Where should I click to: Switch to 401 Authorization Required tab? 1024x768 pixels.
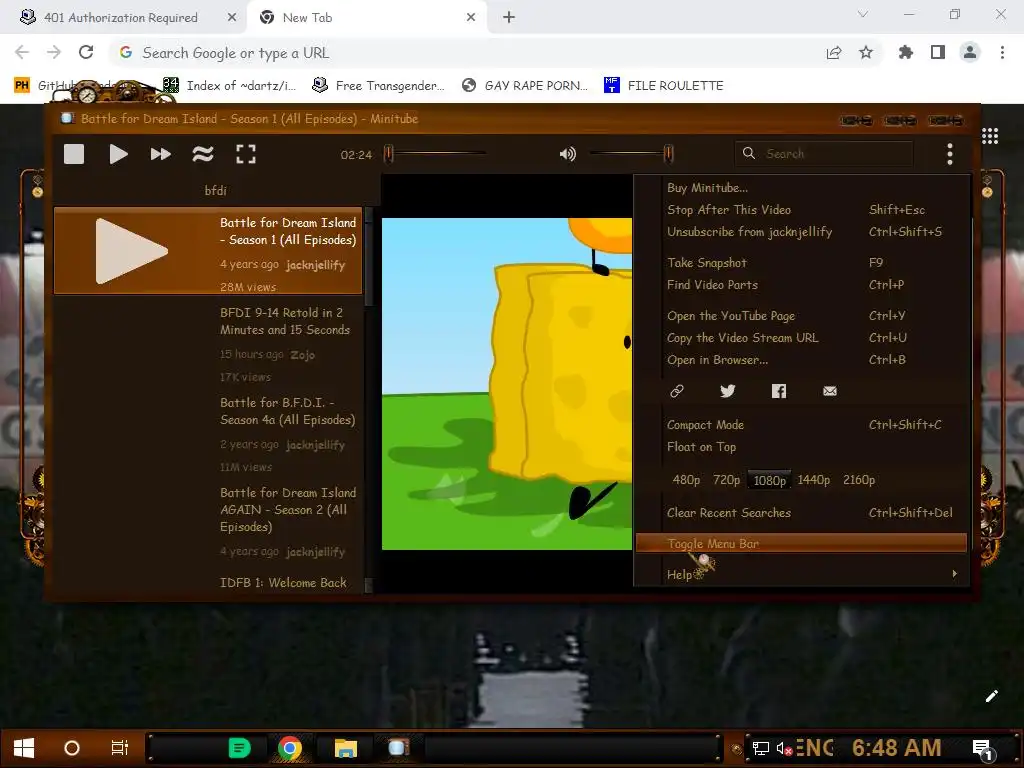[123, 18]
